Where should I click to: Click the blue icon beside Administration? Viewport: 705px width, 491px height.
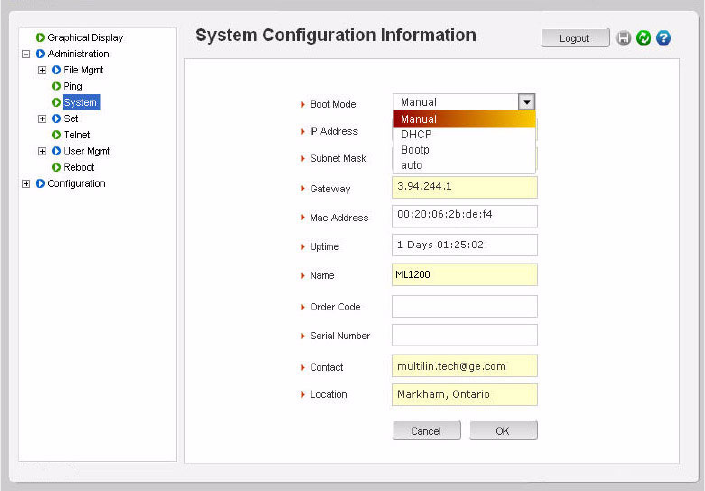click(x=40, y=54)
